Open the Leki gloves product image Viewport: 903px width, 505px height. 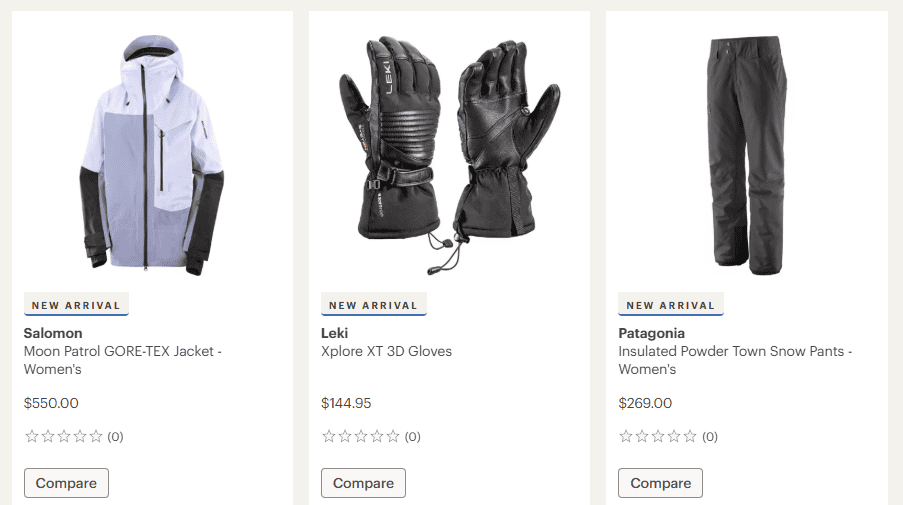[449, 155]
